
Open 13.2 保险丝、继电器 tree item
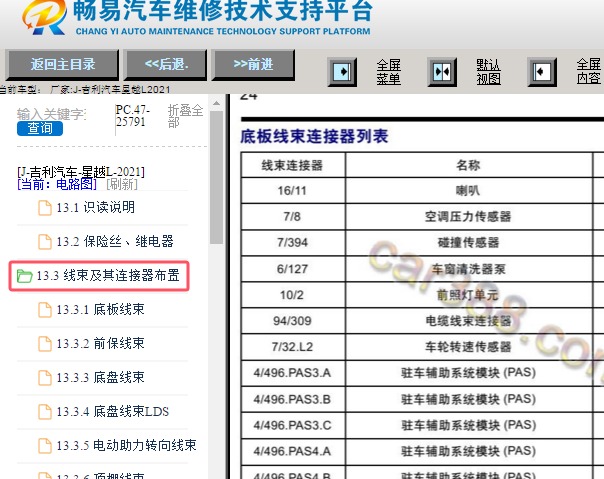coord(115,242)
